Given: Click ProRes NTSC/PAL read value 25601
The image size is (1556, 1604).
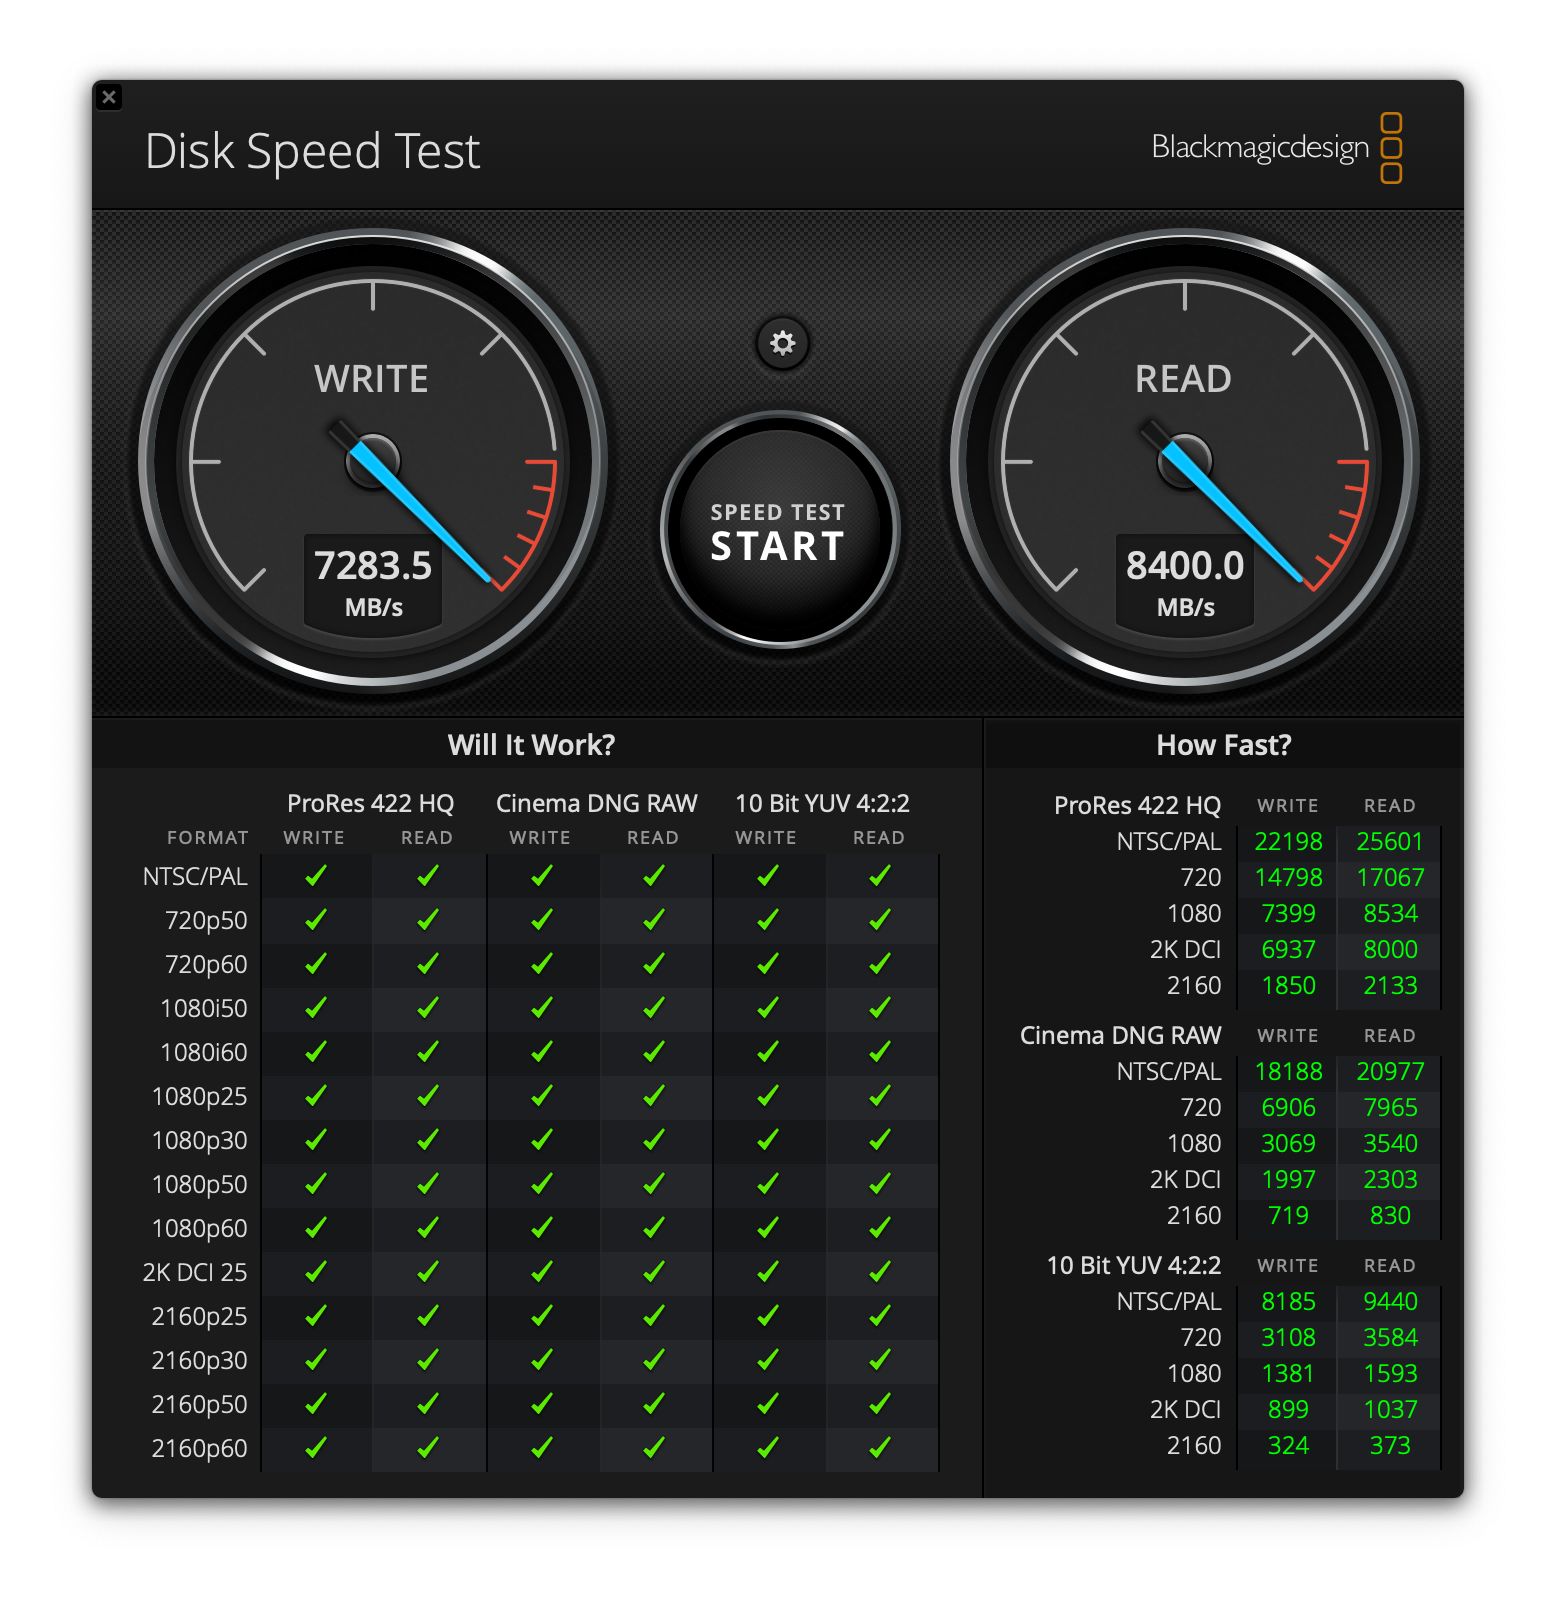Looking at the screenshot, I should 1390,842.
